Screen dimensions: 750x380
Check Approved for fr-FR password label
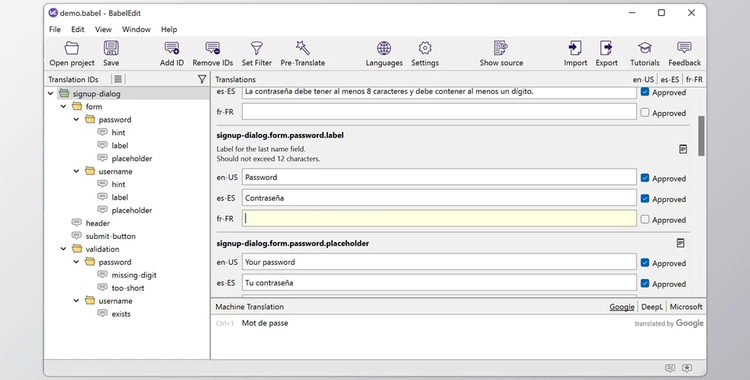[645, 219]
